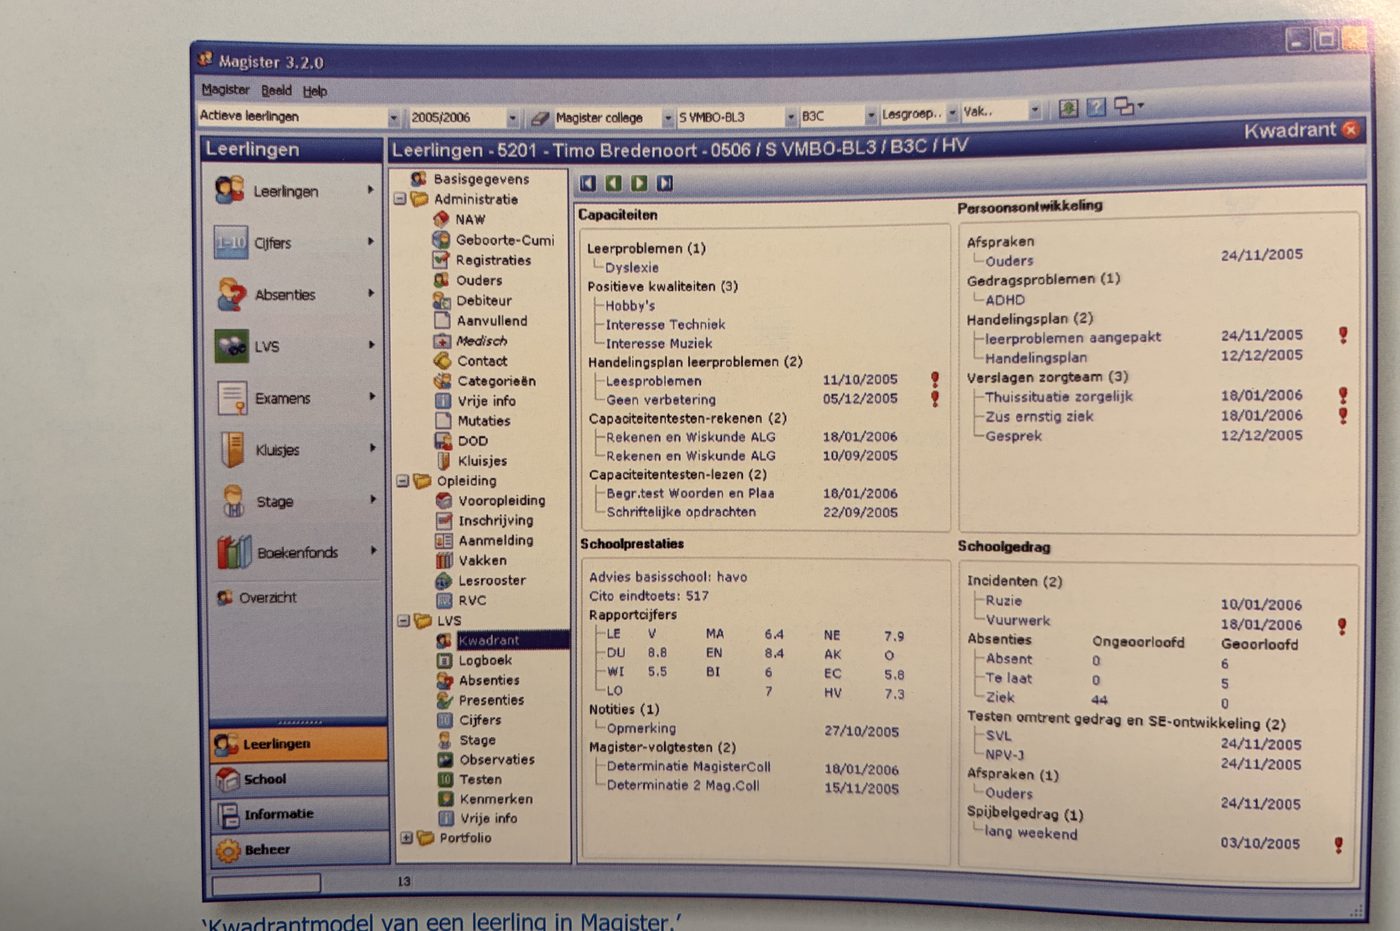Open the B3C class dropdown

[x=870, y=116]
